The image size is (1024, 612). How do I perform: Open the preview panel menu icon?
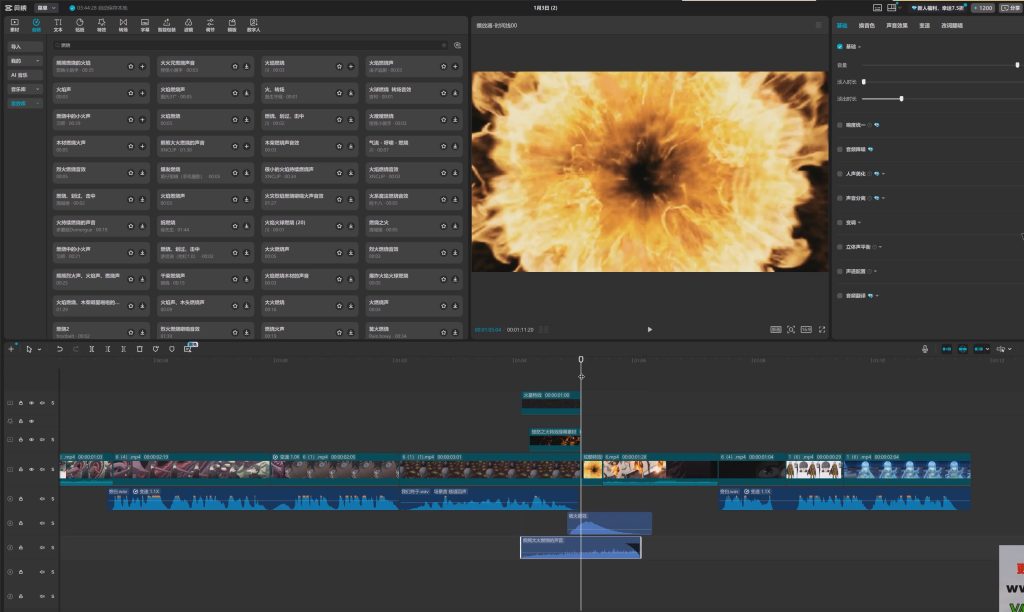click(x=818, y=25)
